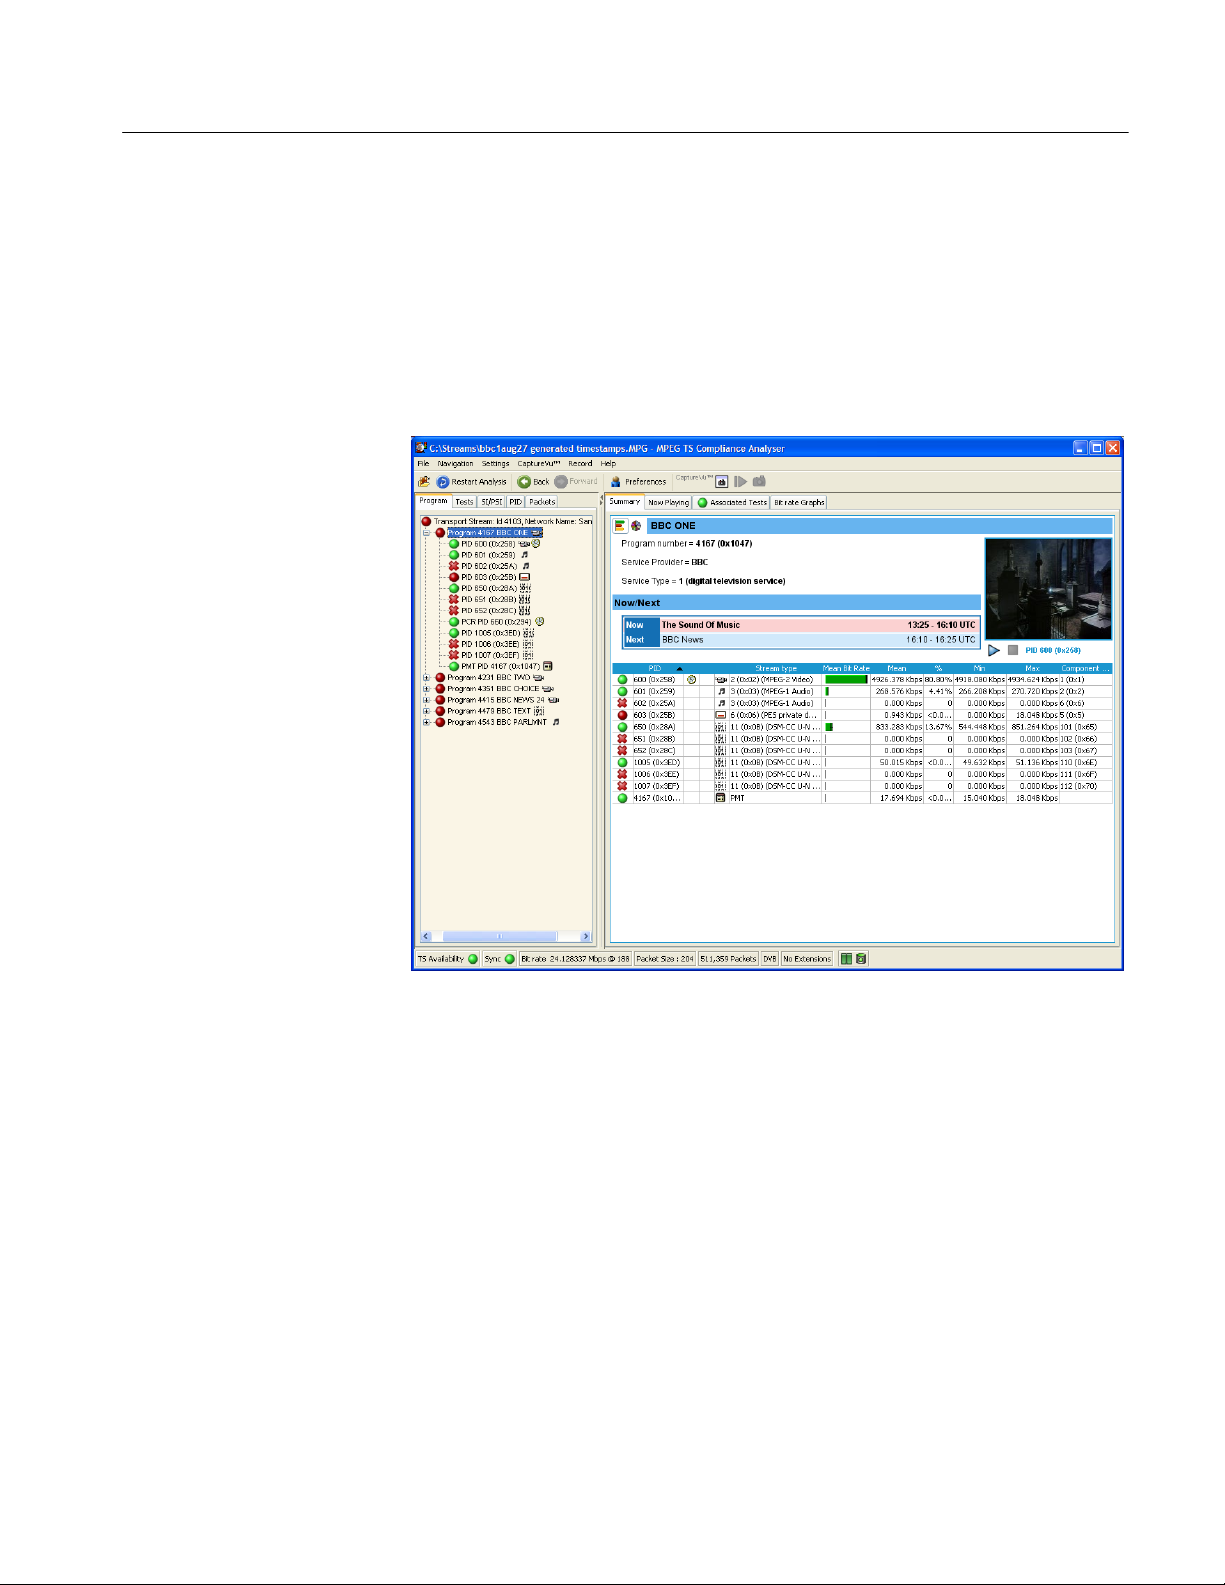Follow the PID 600 (0x258) link under thumbnail
Viewport: 1225px width, 1585px height.
tap(1053, 650)
